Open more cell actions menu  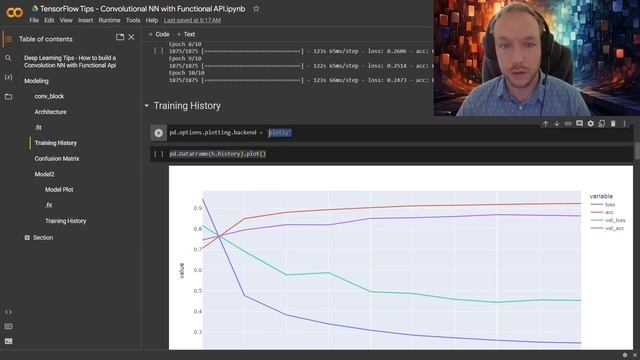[x=624, y=123]
